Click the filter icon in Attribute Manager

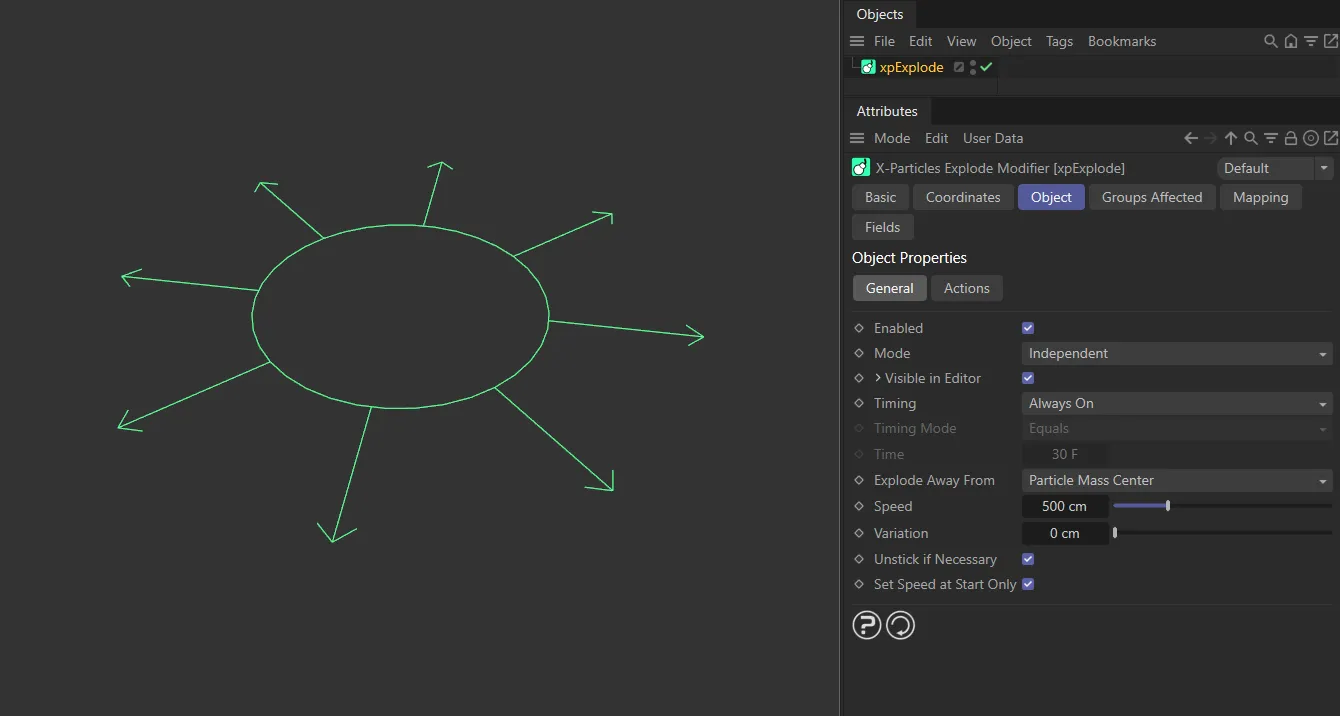(1270, 138)
